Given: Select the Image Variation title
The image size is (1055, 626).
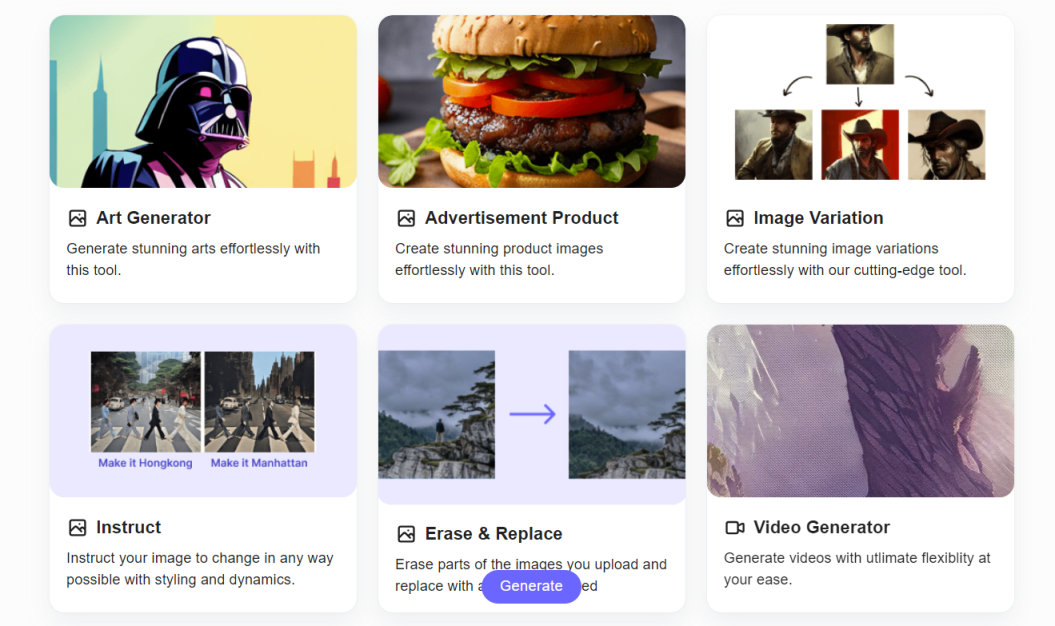Looking at the screenshot, I should pos(818,218).
